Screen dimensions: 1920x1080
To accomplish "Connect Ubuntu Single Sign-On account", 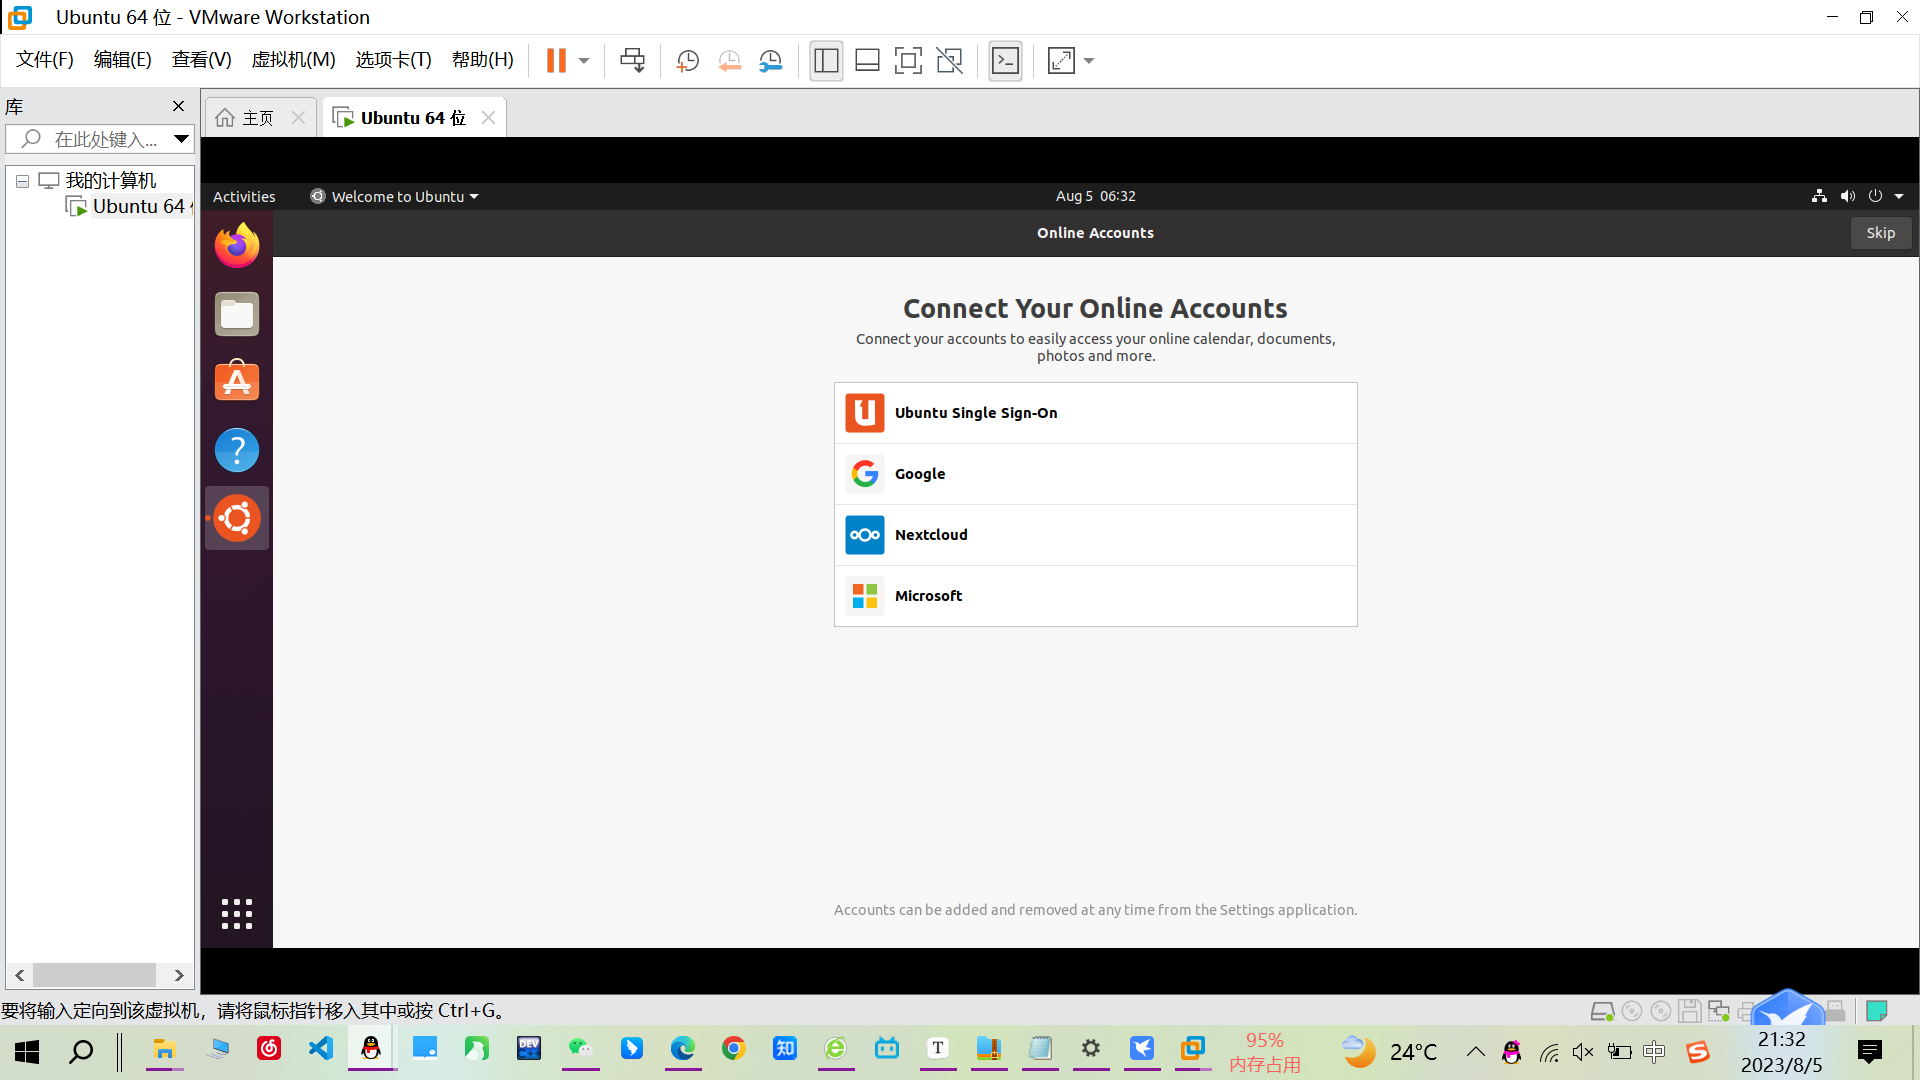I will 1095,413.
